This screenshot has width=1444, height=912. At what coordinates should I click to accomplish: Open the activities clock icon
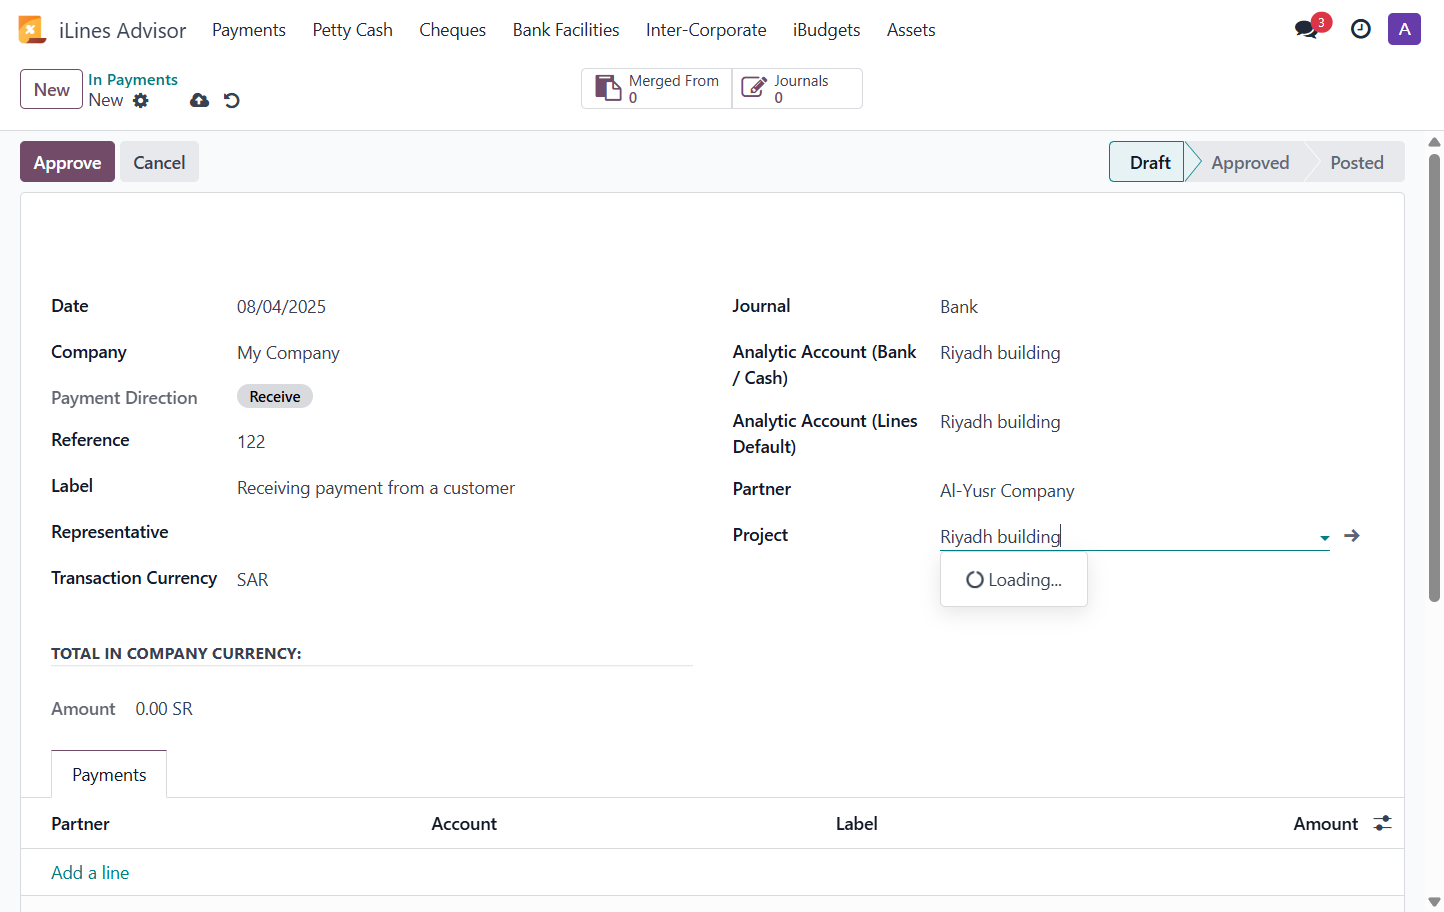[1361, 29]
